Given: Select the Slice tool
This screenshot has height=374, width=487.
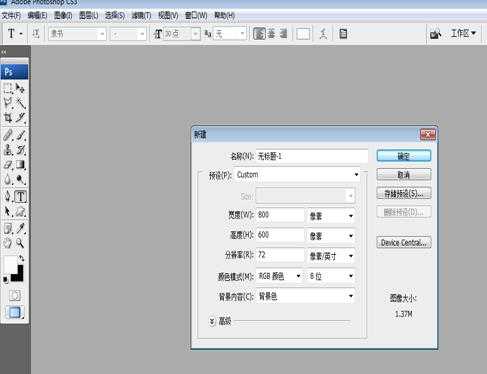Looking at the screenshot, I should tap(20, 118).
